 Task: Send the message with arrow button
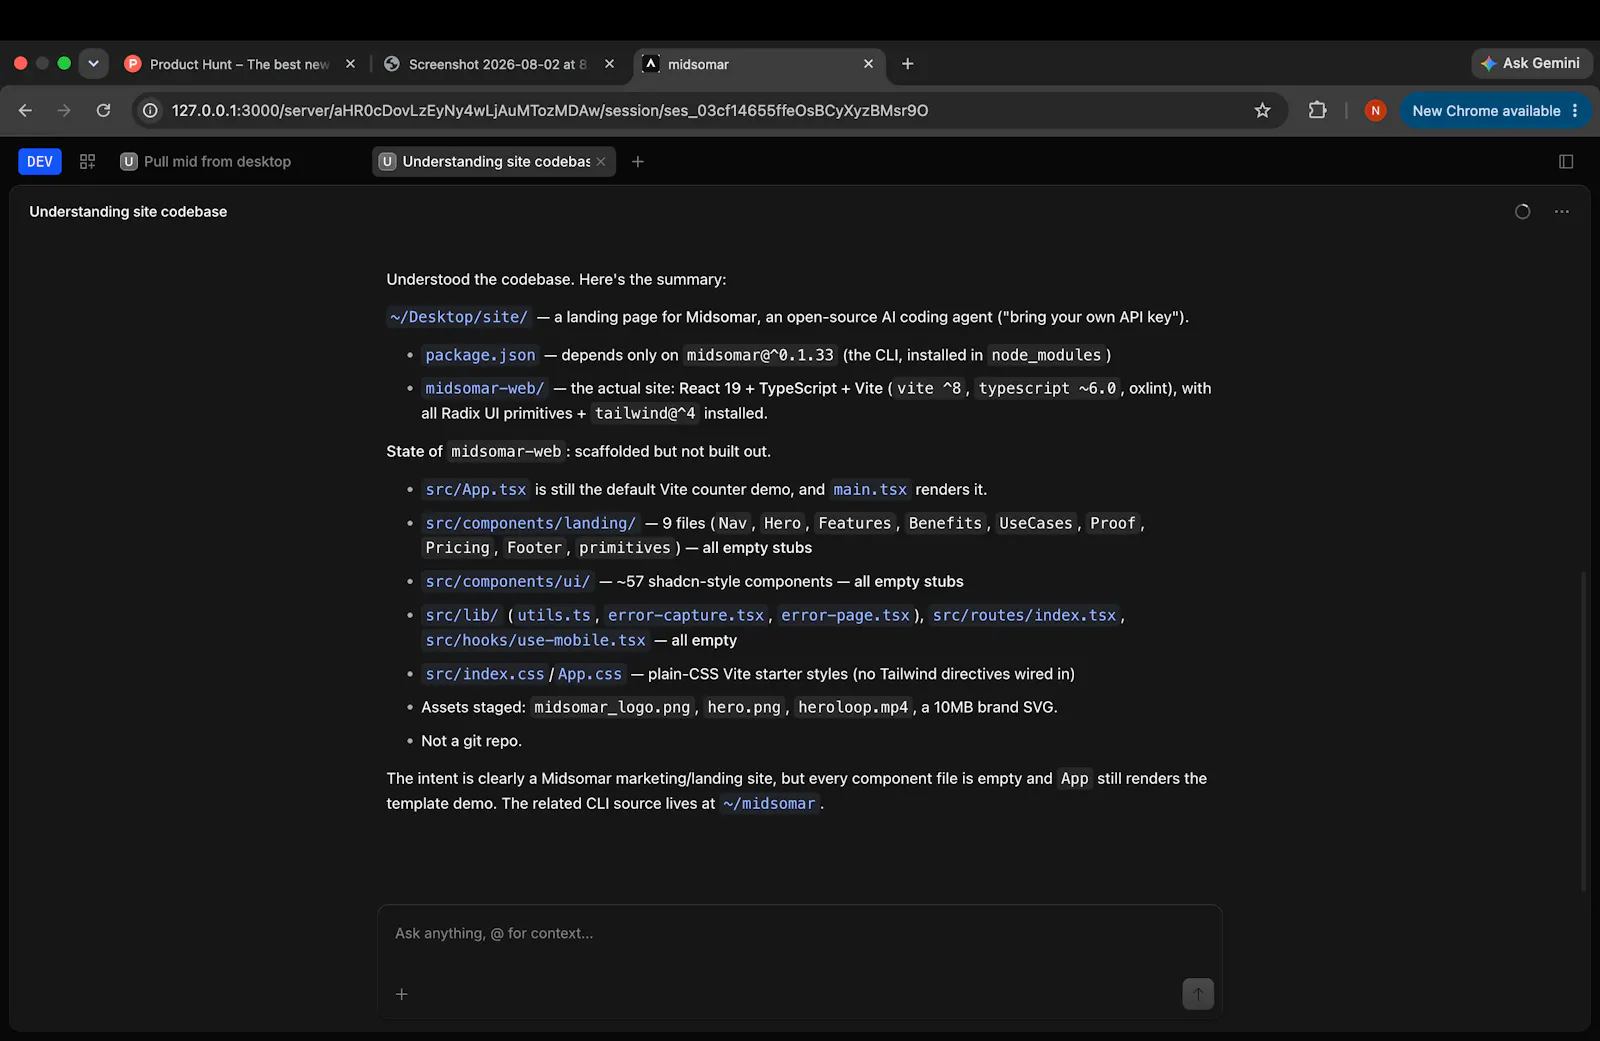[1198, 994]
